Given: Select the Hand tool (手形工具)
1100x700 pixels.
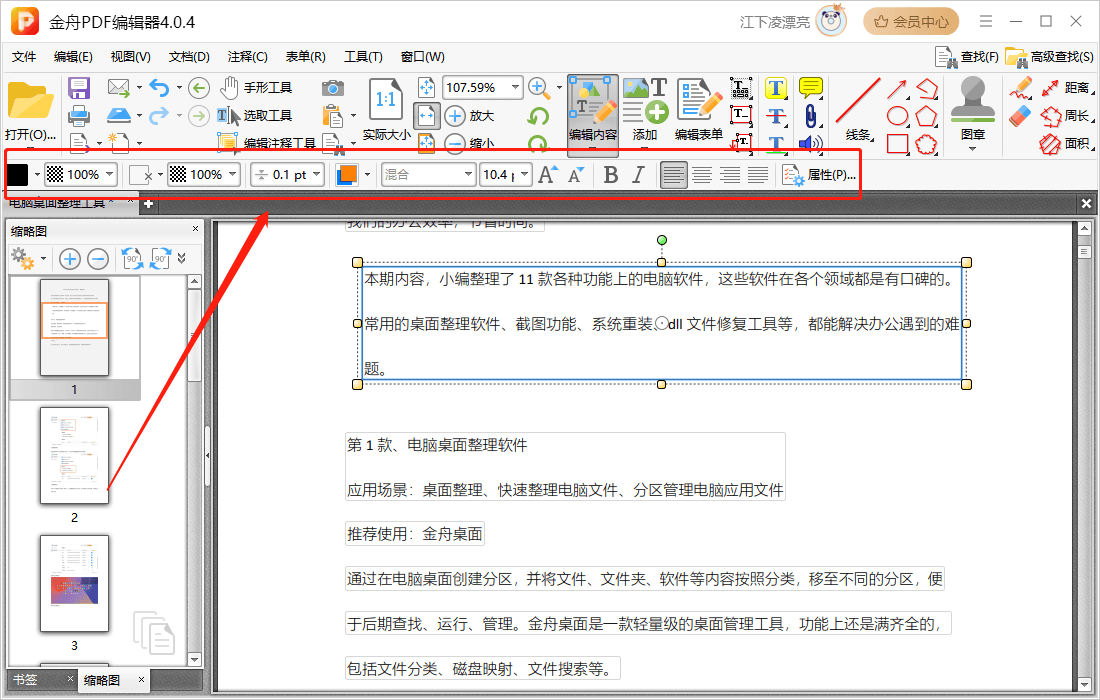Looking at the screenshot, I should tap(255, 88).
